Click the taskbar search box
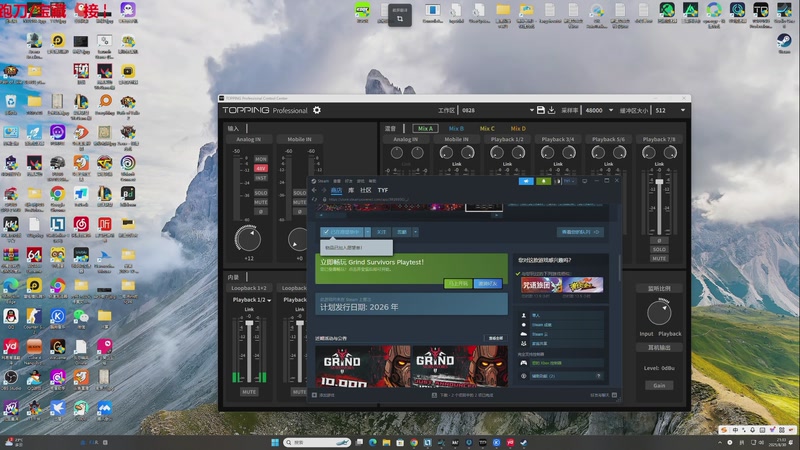The height and width of the screenshot is (450, 800). tap(317, 442)
